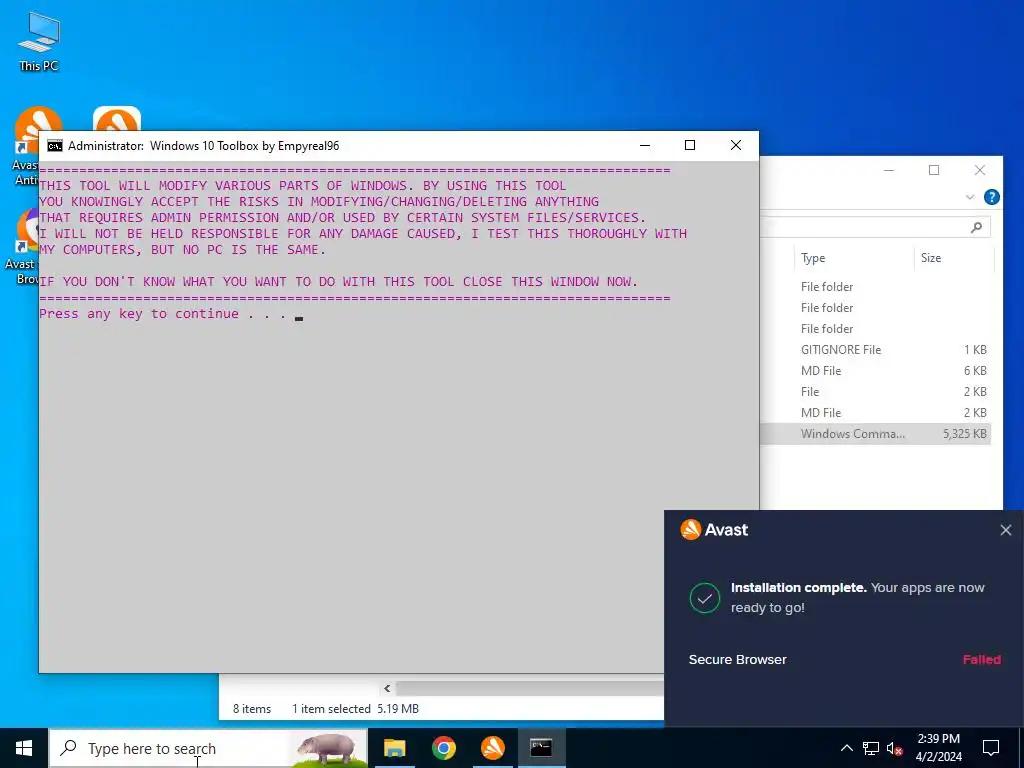Open Google Chrome from taskbar
1024x768 pixels.
443,748
